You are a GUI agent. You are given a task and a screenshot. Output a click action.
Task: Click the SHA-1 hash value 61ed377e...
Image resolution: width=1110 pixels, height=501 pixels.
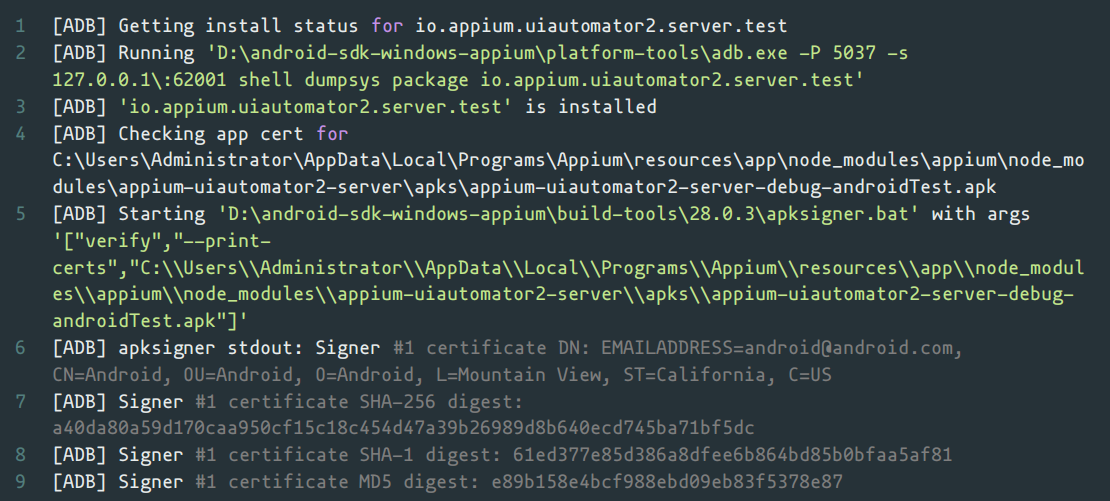(733, 455)
